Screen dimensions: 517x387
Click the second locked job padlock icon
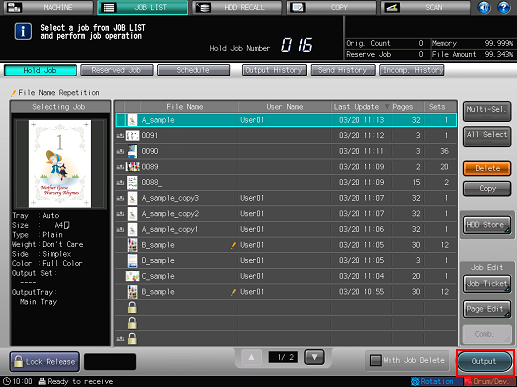coord(132,323)
